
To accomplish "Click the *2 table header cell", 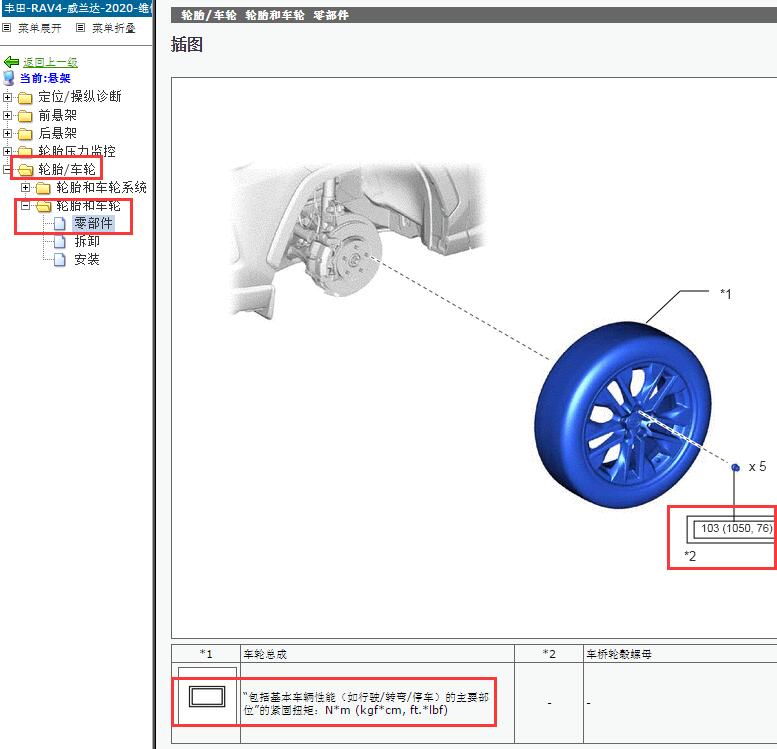I will (549, 654).
